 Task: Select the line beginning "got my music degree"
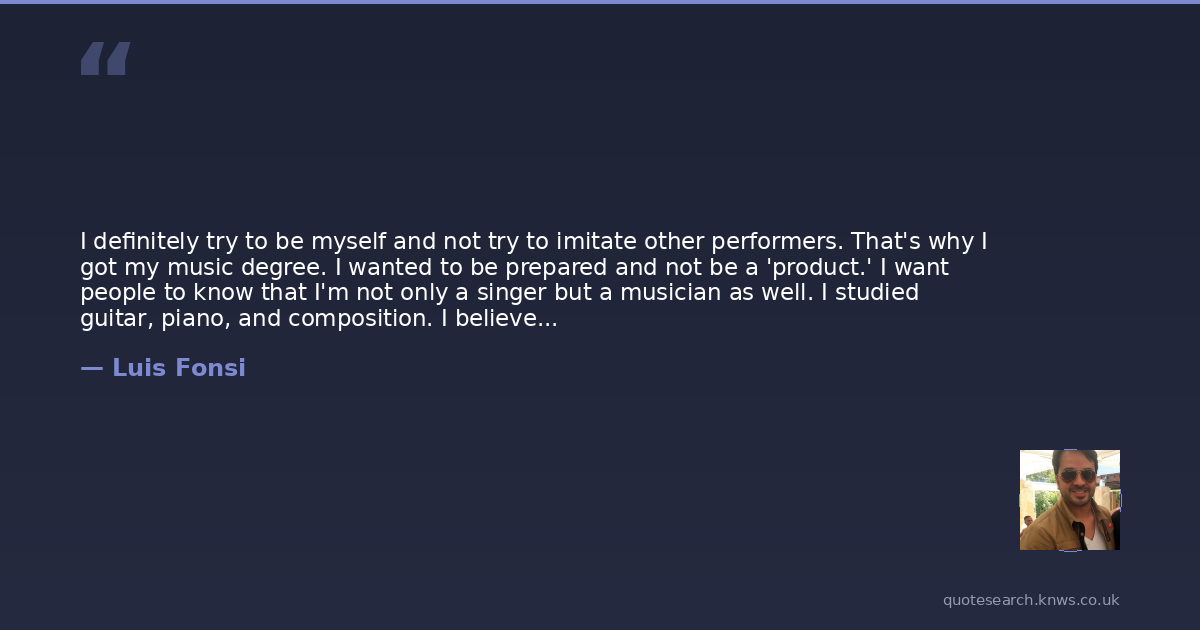point(514,268)
